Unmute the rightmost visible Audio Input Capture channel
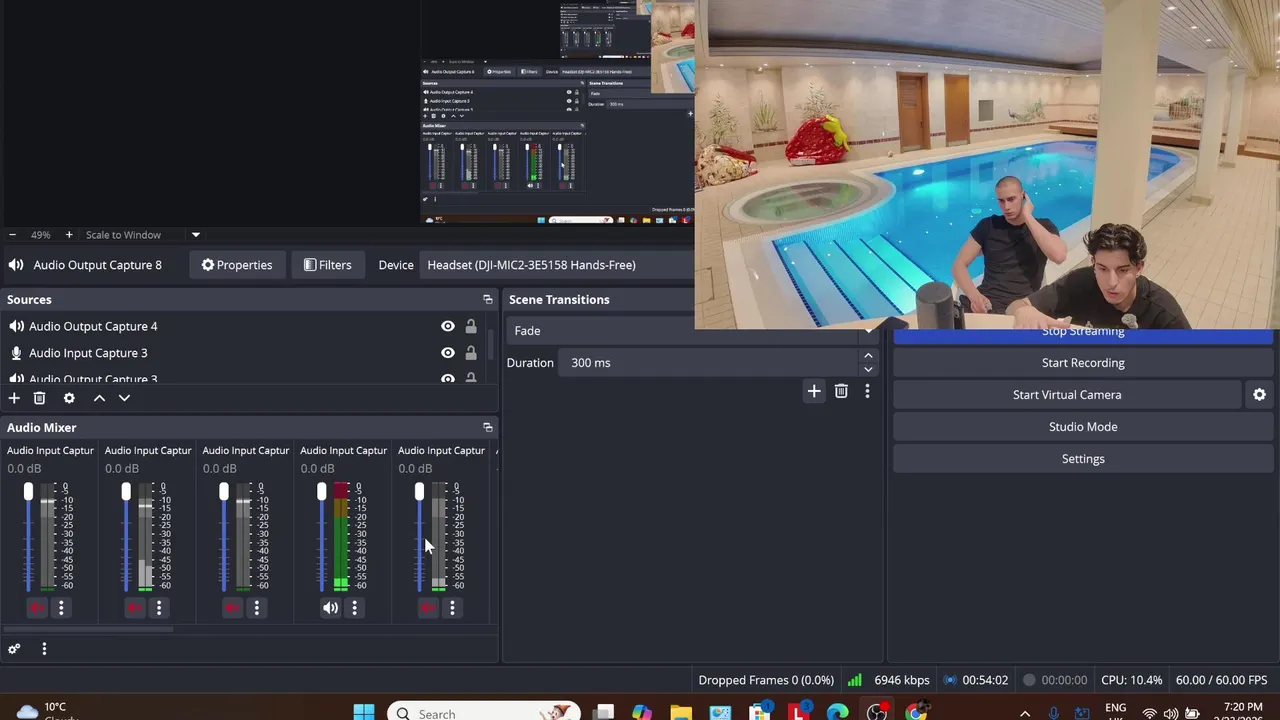Image resolution: width=1280 pixels, height=720 pixels. (428, 608)
